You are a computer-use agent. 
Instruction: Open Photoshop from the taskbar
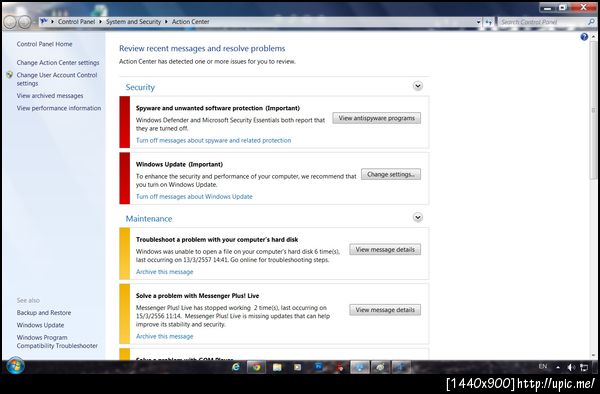[x=318, y=367]
